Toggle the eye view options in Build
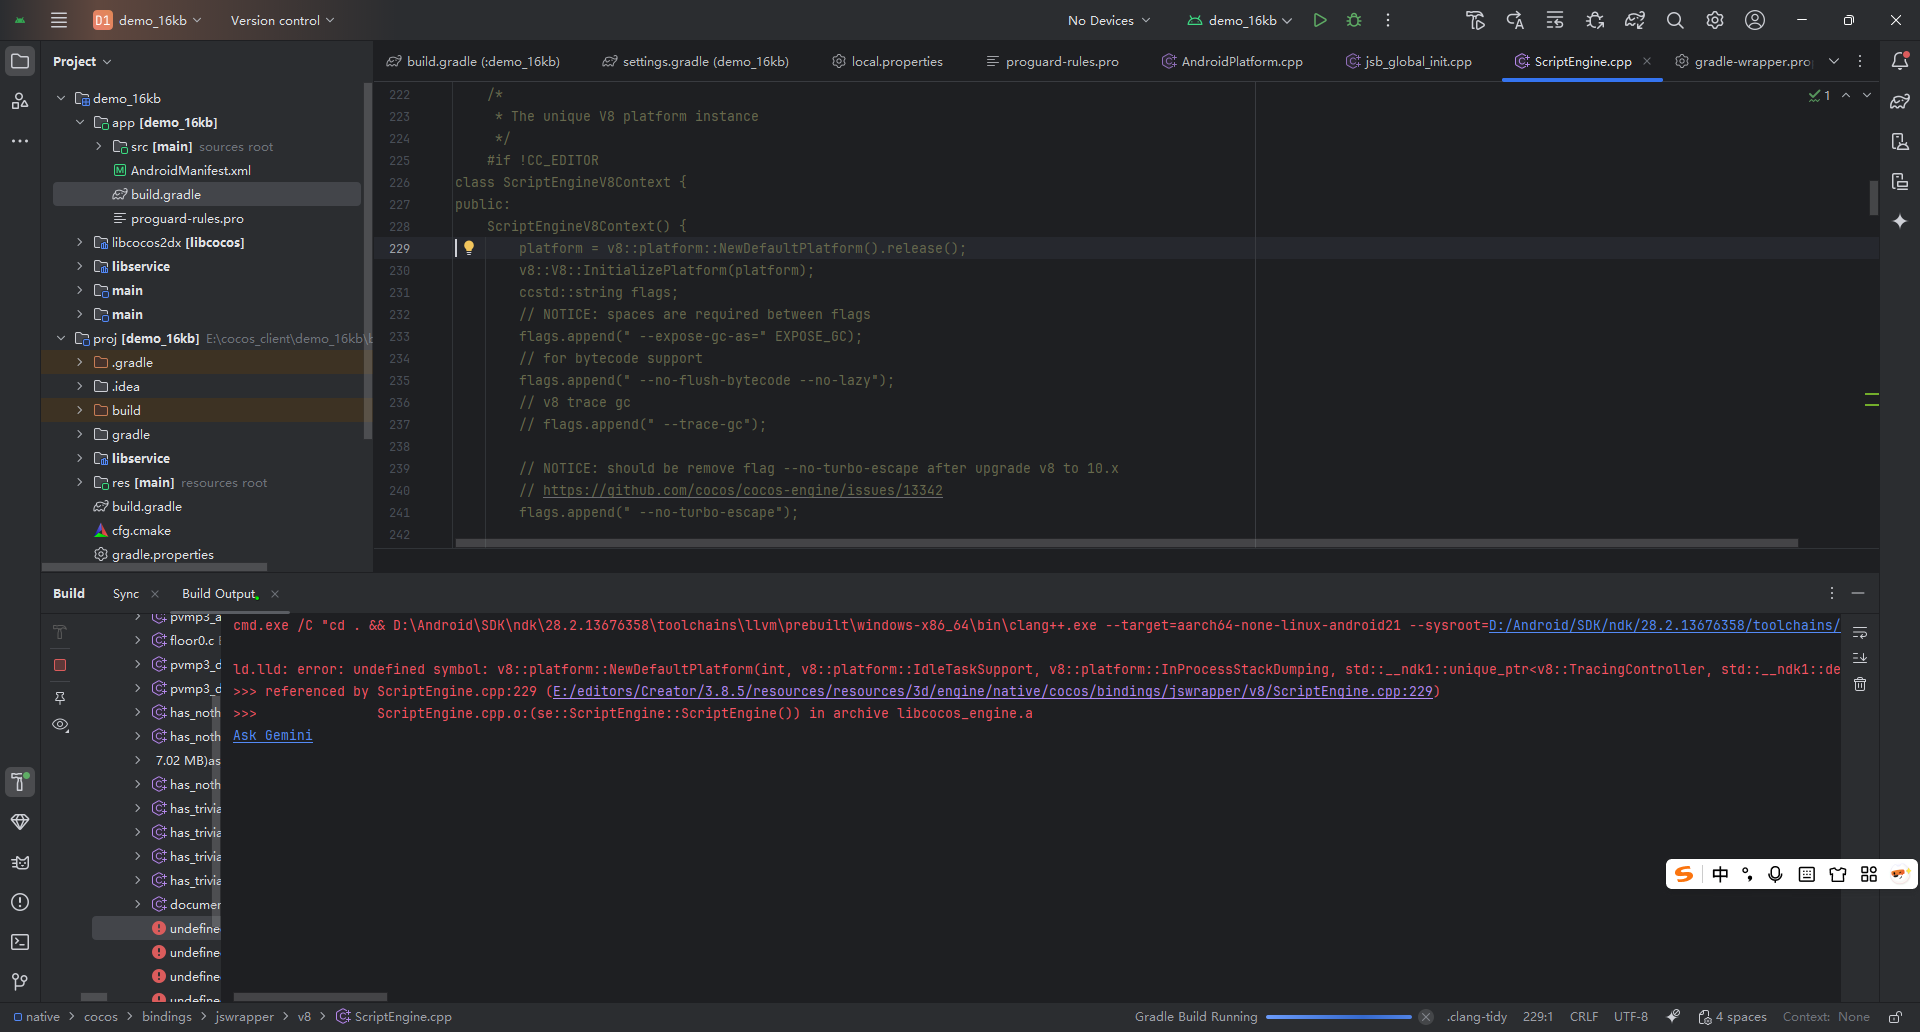The height and width of the screenshot is (1032, 1920). (x=60, y=725)
